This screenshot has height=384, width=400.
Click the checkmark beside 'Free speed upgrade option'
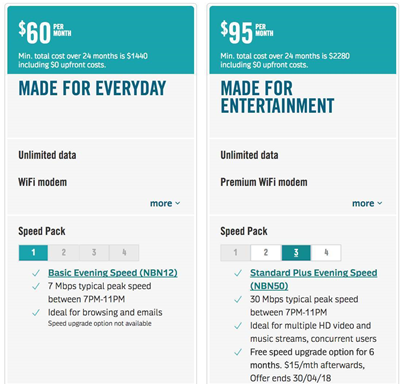[x=238, y=352]
